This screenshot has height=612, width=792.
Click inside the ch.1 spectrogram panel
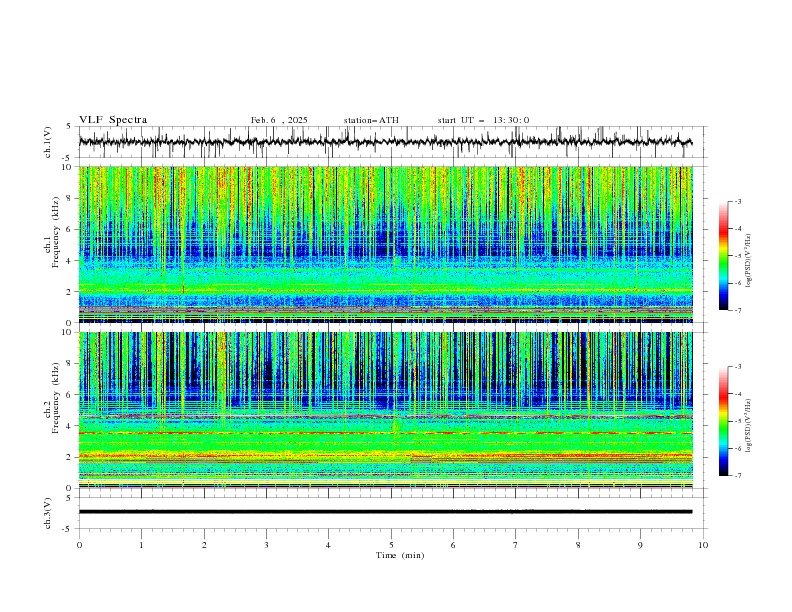(385, 244)
